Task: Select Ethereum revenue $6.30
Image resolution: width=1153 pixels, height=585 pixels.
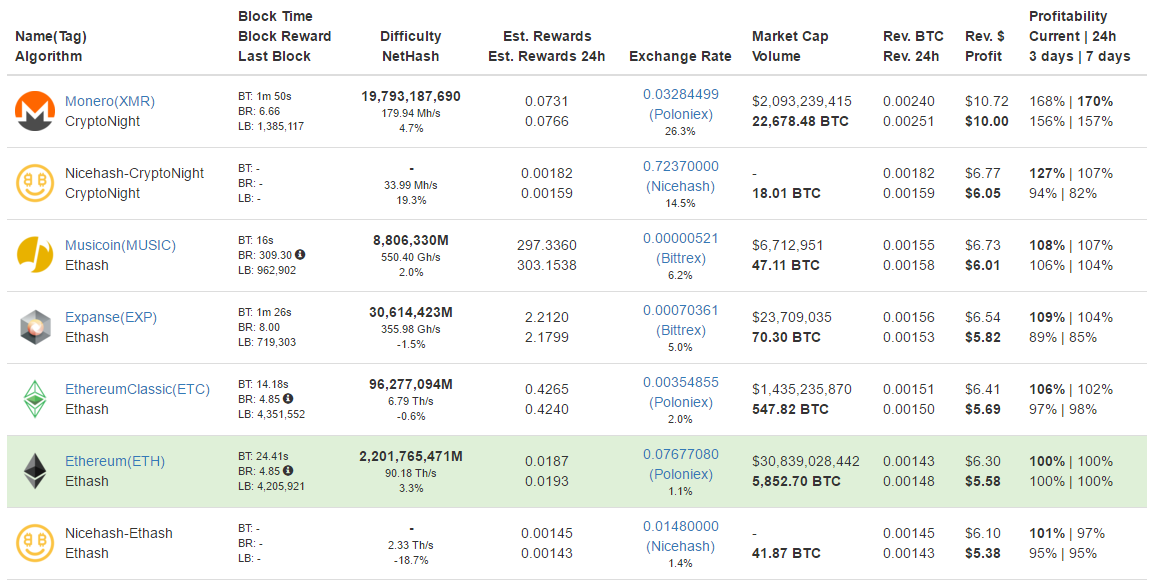Action: 982,462
